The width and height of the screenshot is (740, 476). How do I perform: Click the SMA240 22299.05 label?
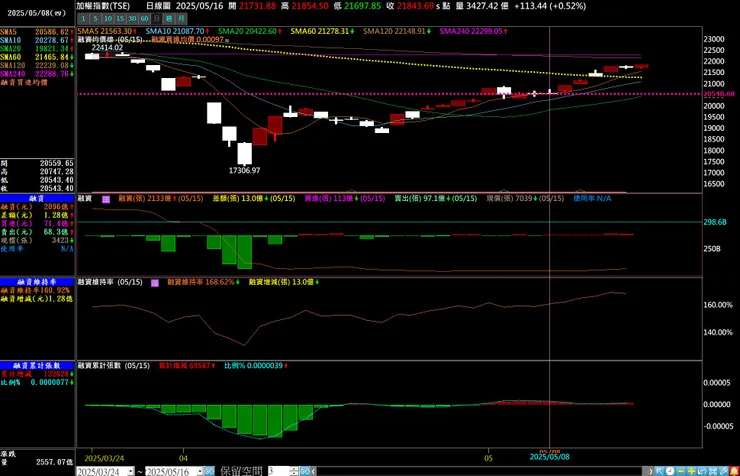click(473, 31)
